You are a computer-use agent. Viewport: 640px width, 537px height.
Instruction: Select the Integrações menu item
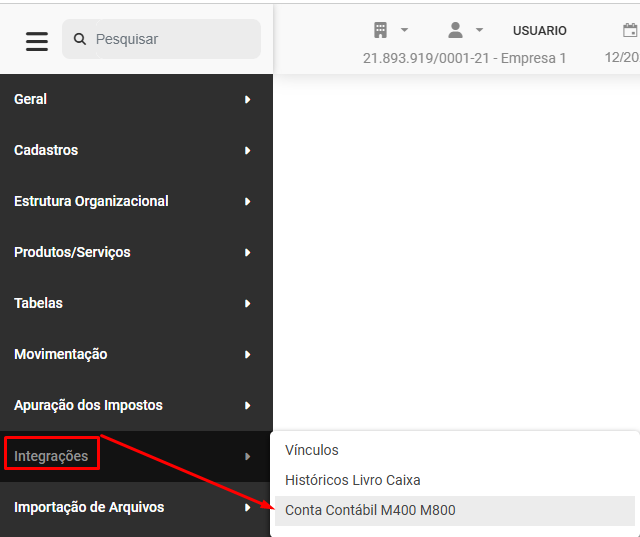click(x=51, y=456)
